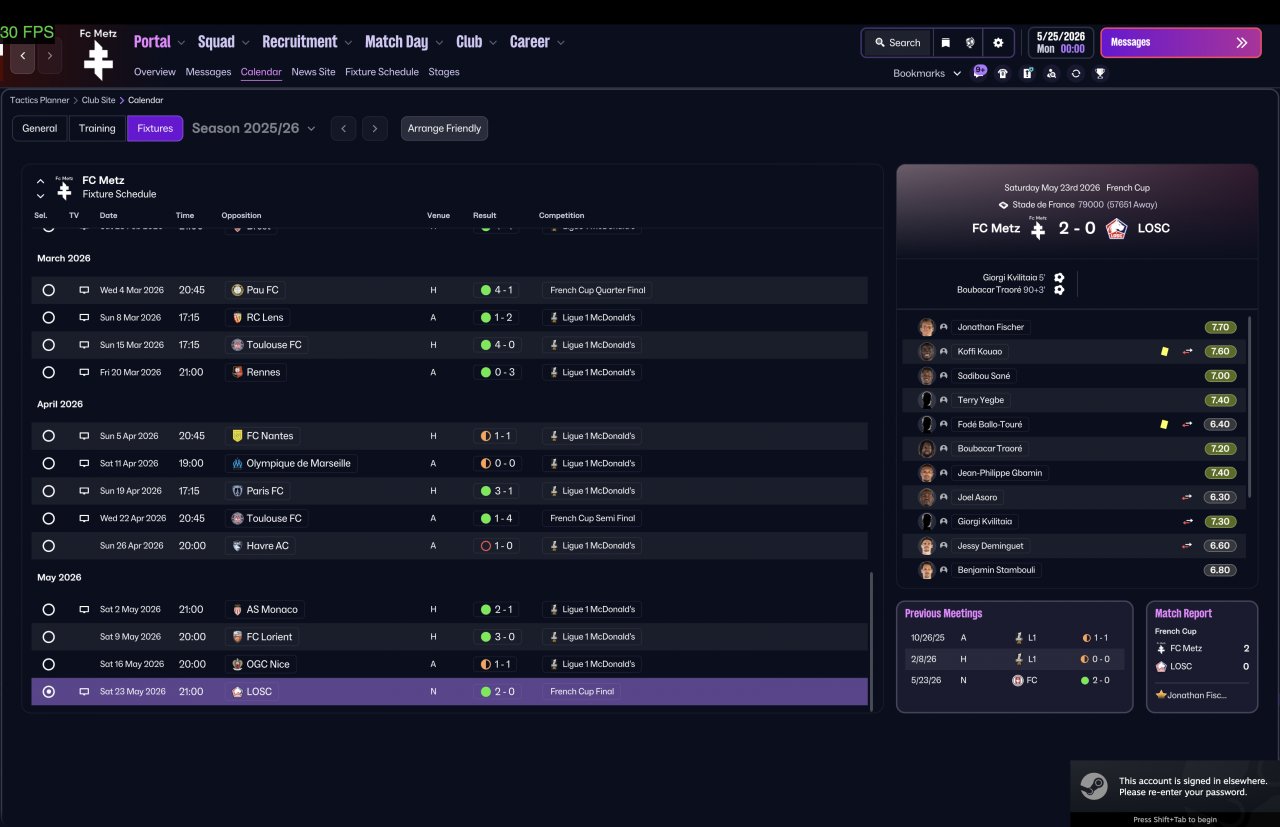Expand the Bookmarks dropdown
Viewport: 1280px width, 827px height.
[927, 73]
